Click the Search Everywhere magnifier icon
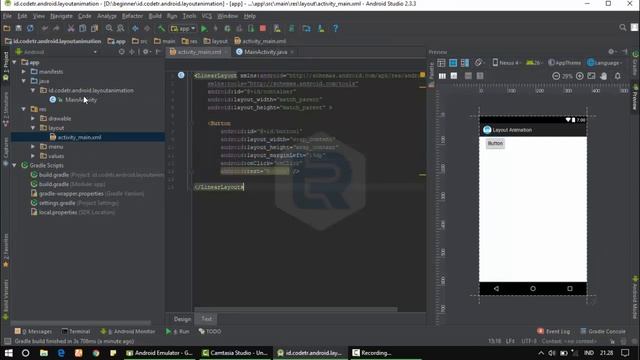 click(622, 27)
